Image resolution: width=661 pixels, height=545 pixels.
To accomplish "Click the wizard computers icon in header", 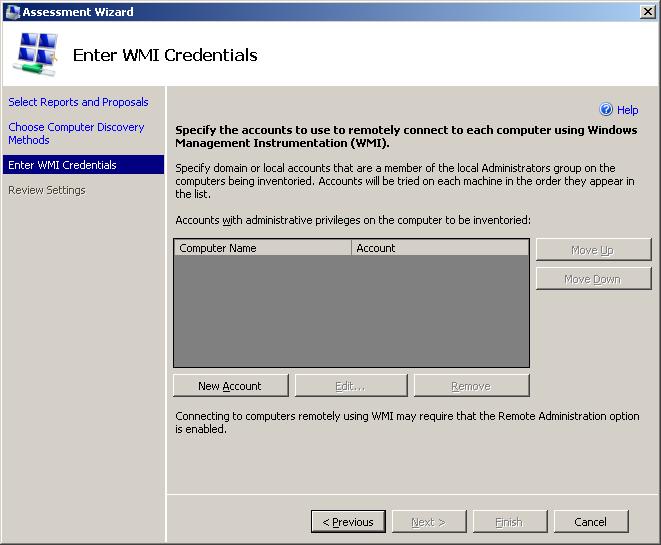I will [37, 54].
